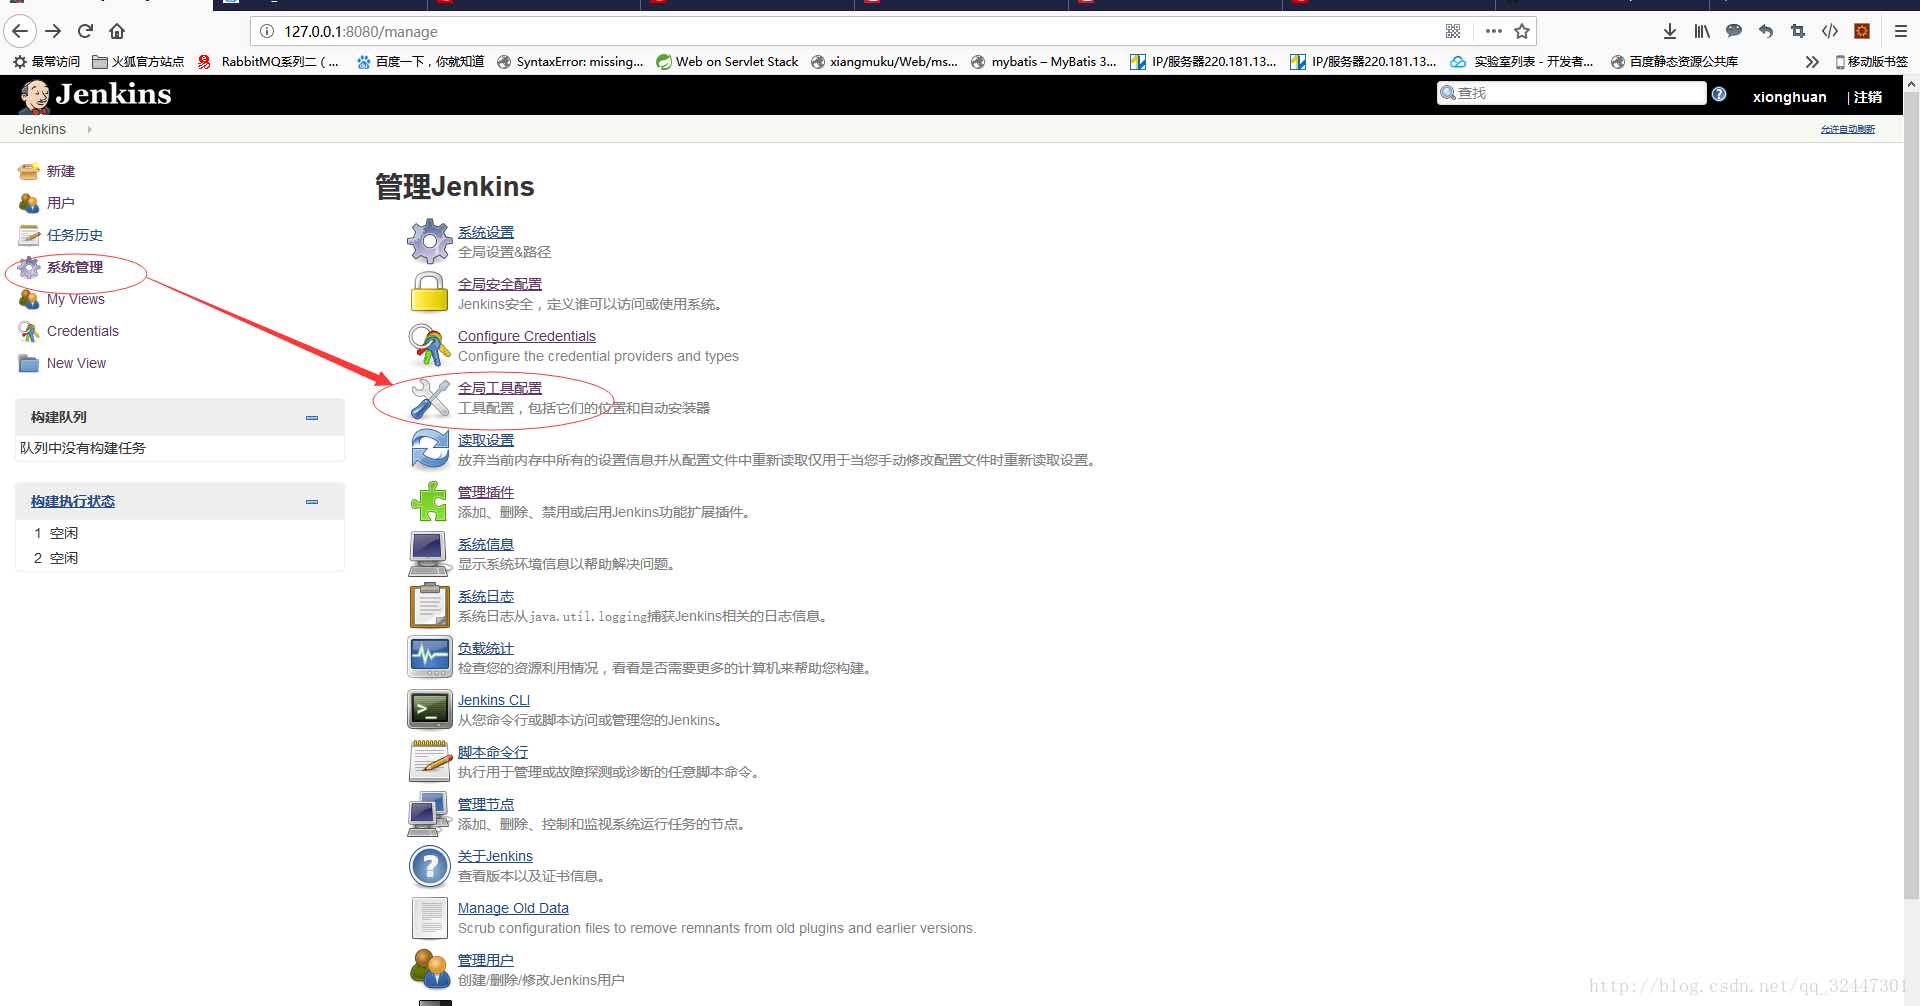This screenshot has width=1920, height=1006.
Task: Open the 脚本命令行 link
Action: tap(493, 752)
